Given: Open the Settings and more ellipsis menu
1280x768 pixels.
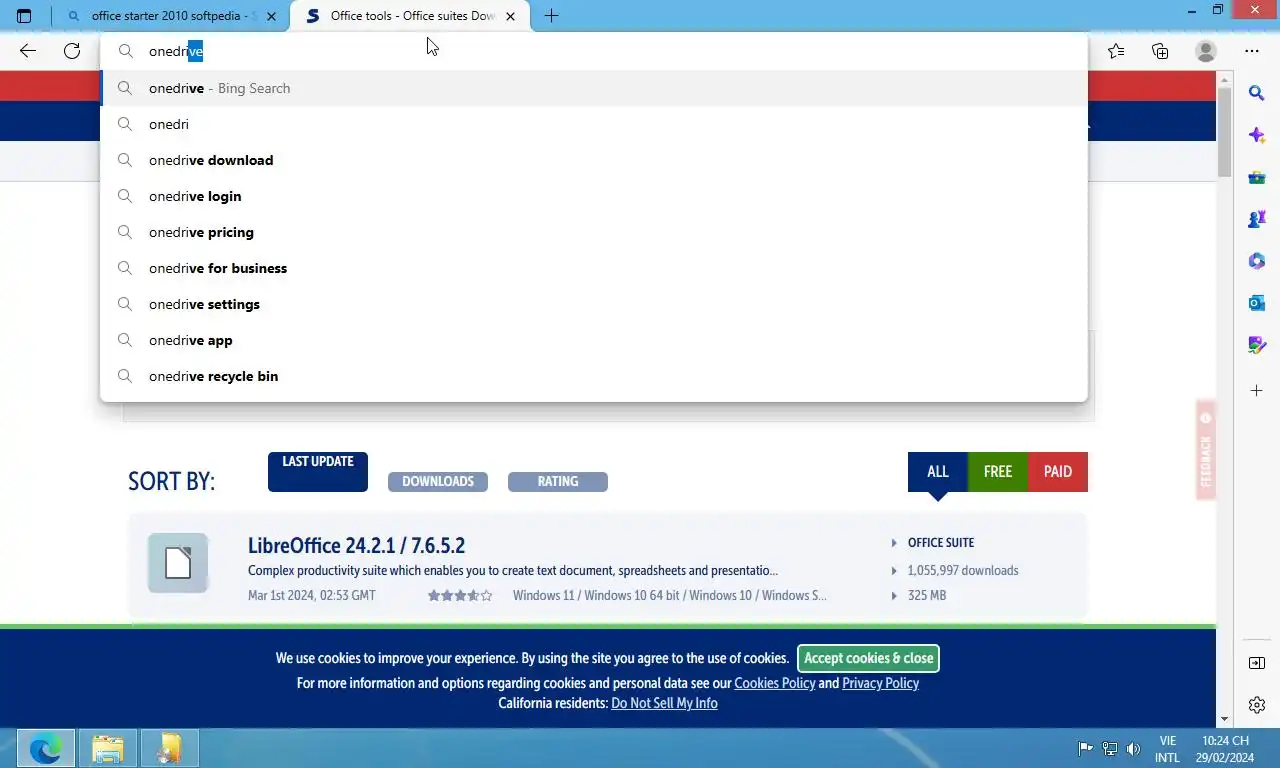Looking at the screenshot, I should pyautogui.click(x=1252, y=51).
